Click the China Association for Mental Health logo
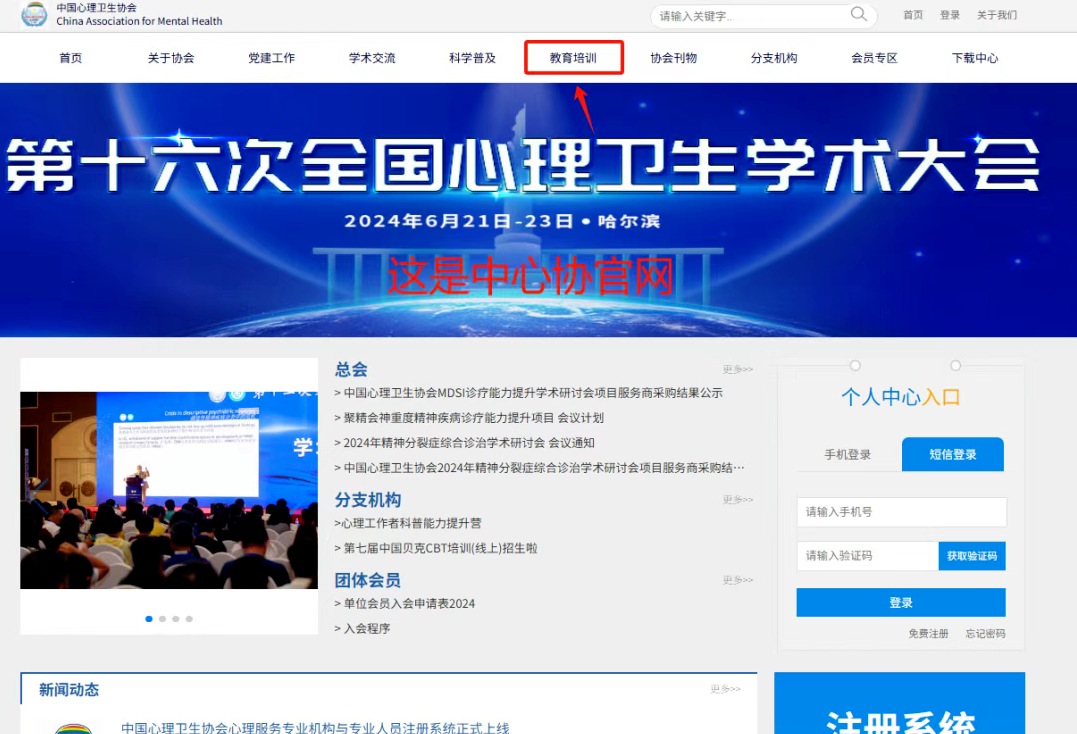 pyautogui.click(x=34, y=14)
